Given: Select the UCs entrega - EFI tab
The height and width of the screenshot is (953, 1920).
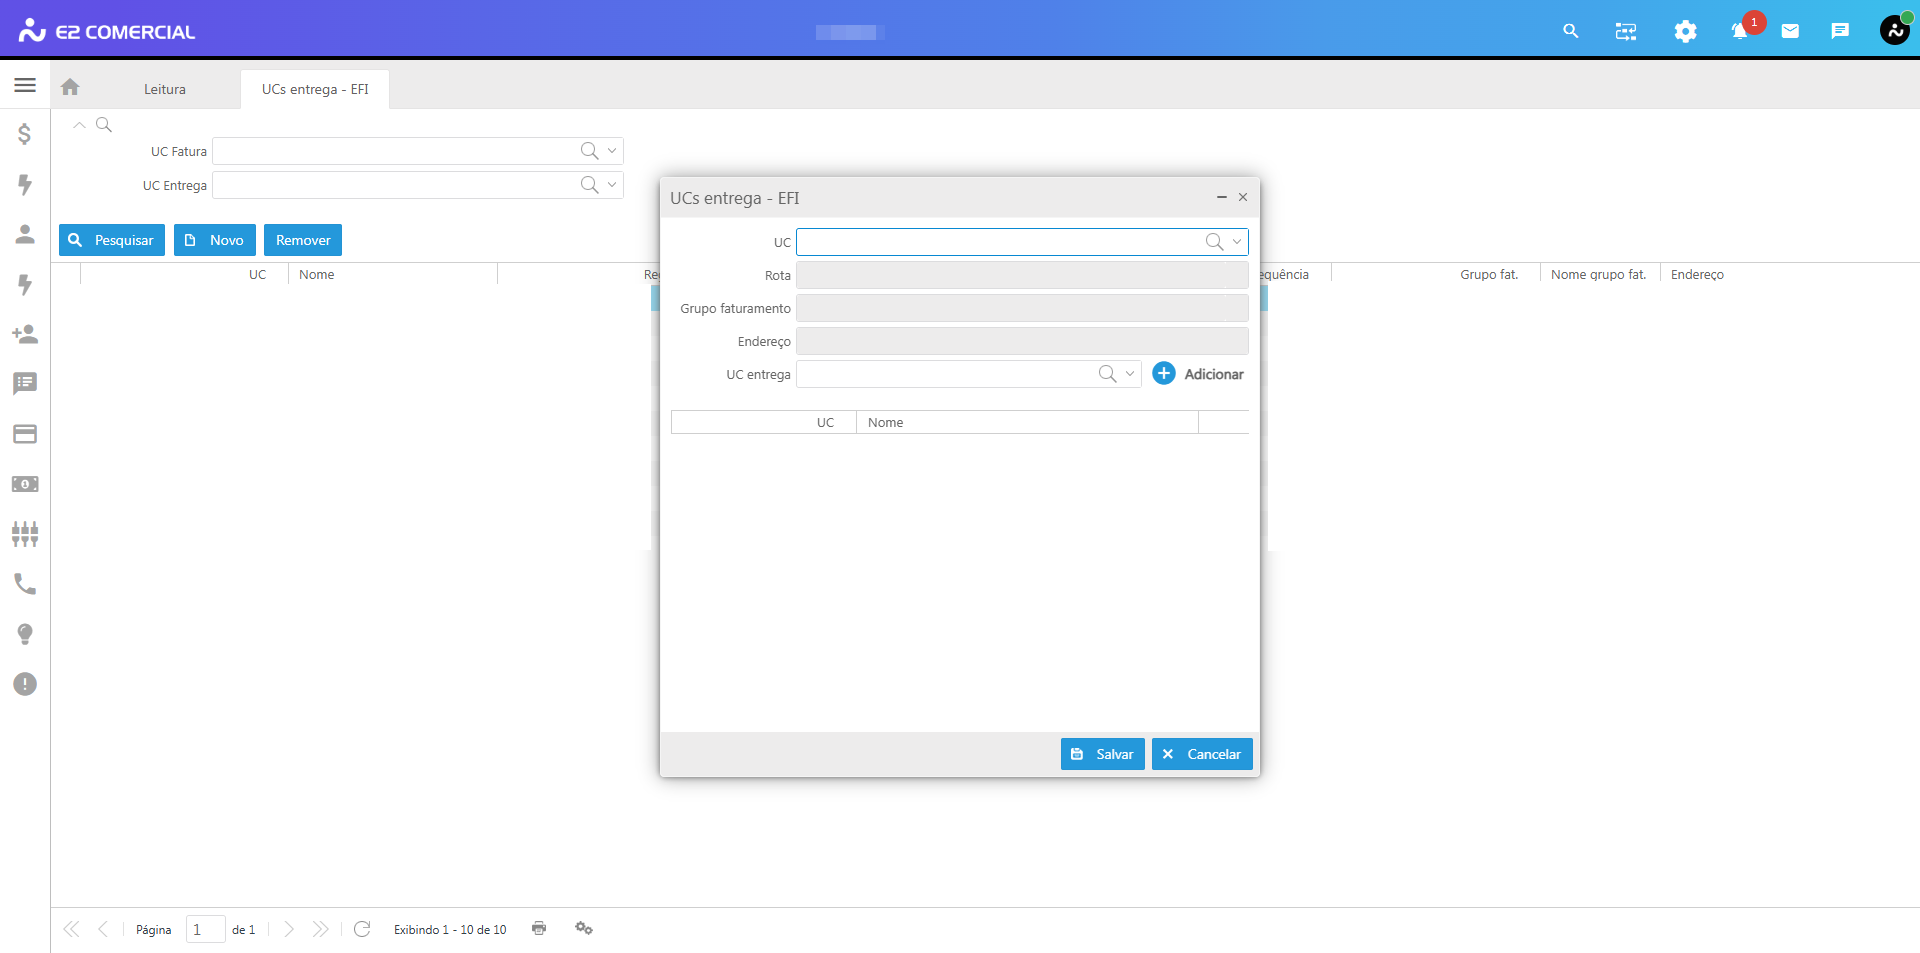Looking at the screenshot, I should (x=315, y=89).
